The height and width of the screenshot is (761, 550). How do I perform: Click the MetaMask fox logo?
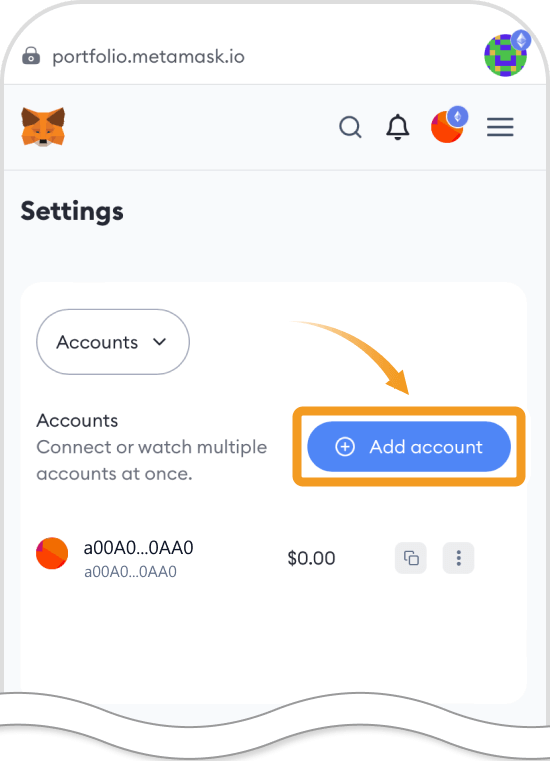coord(43,127)
